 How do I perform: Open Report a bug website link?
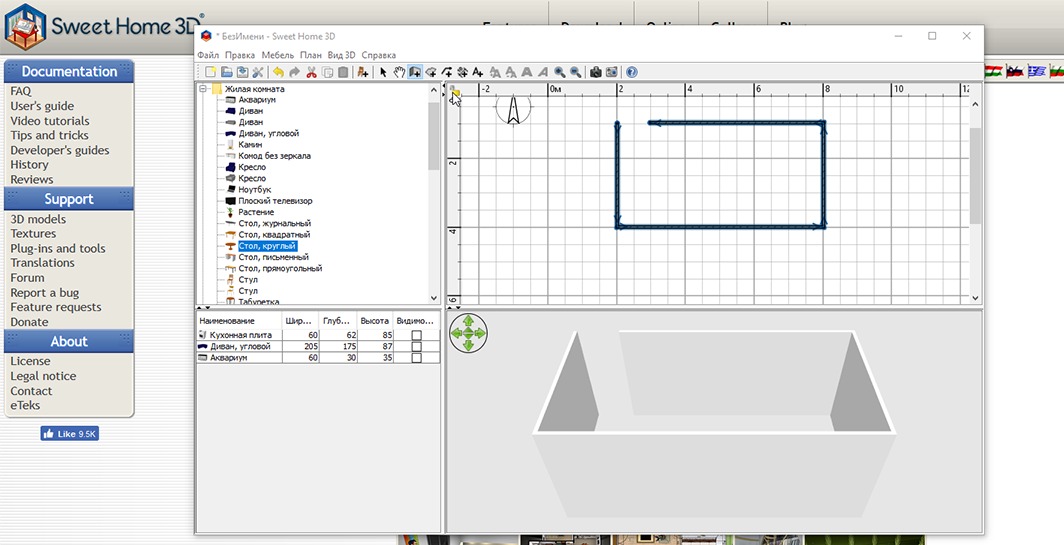[45, 293]
